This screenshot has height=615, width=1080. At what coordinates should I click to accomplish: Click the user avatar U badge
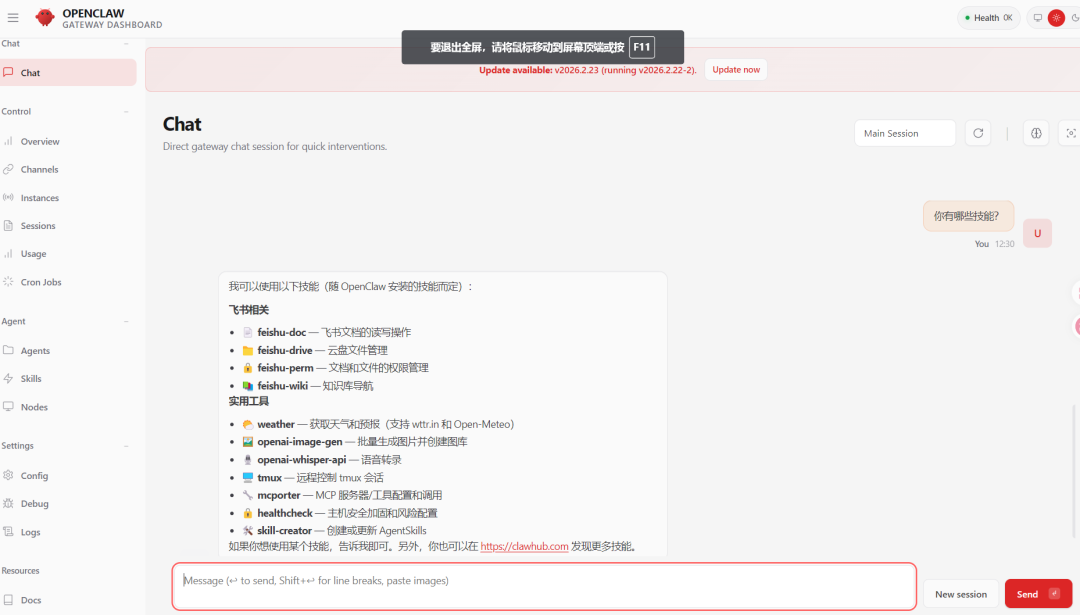[1037, 233]
